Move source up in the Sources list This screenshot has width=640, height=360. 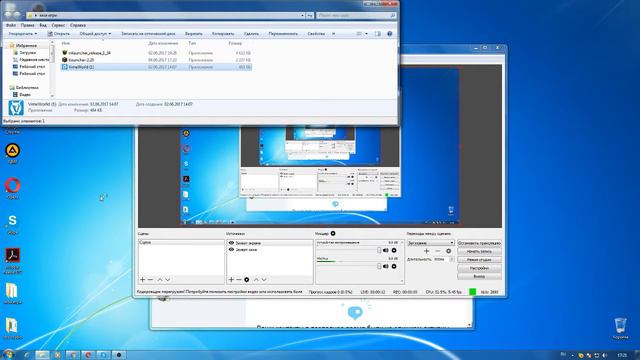coord(256,280)
